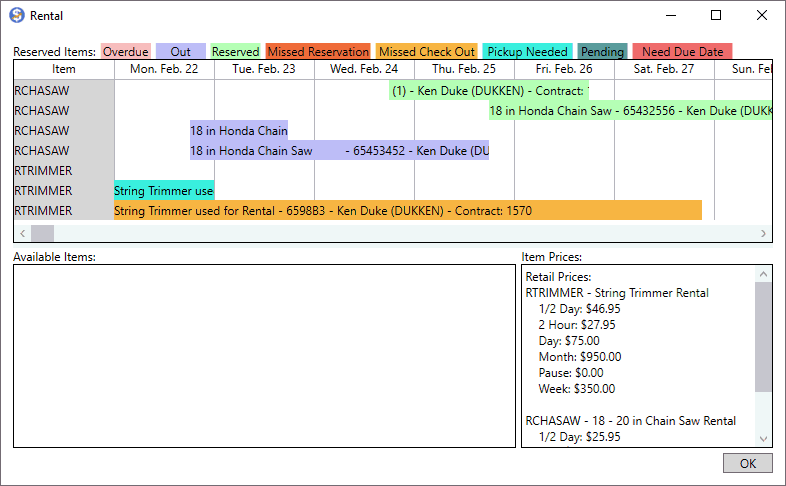Select the Overdue legend color swatch

click(x=126, y=51)
